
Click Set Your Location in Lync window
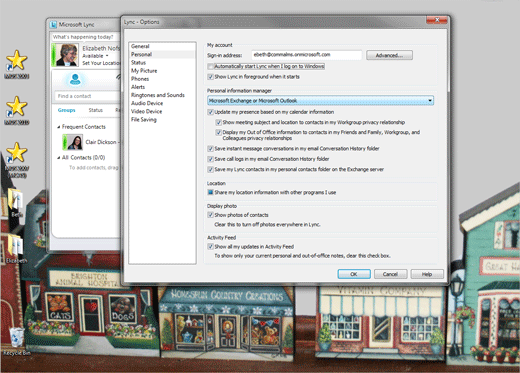[x=101, y=63]
